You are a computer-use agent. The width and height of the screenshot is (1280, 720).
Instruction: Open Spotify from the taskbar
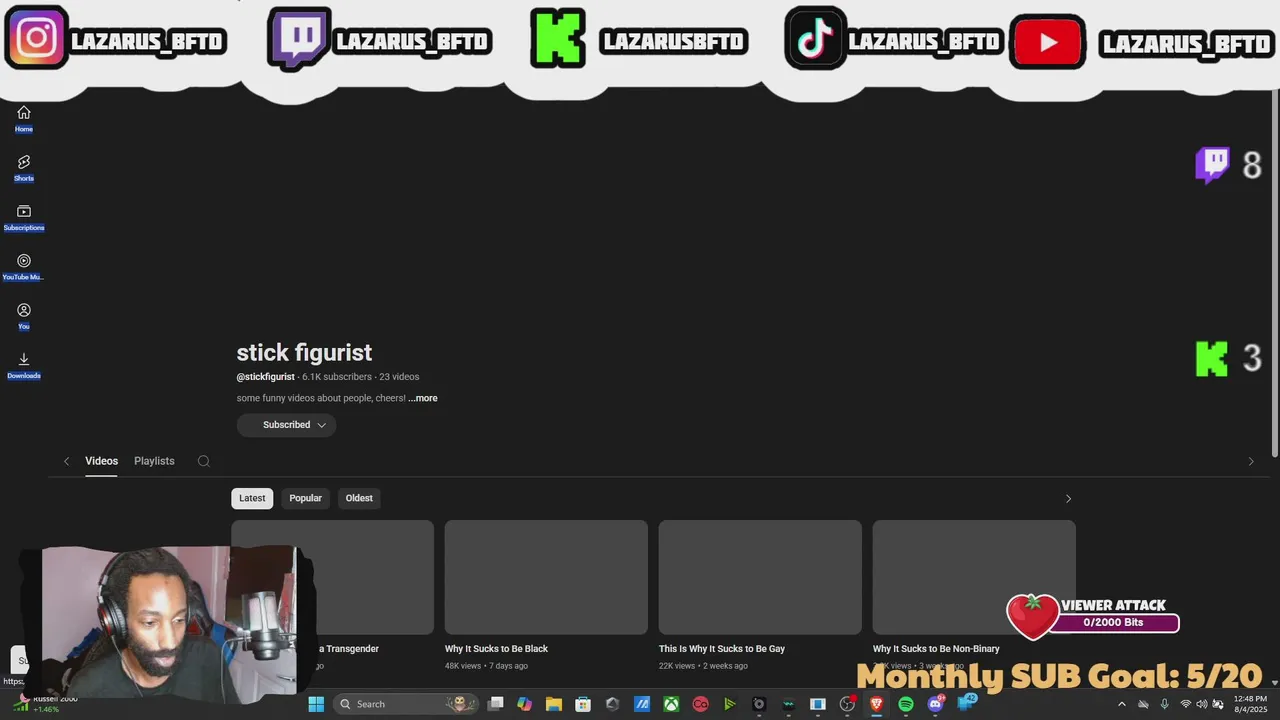(905, 704)
